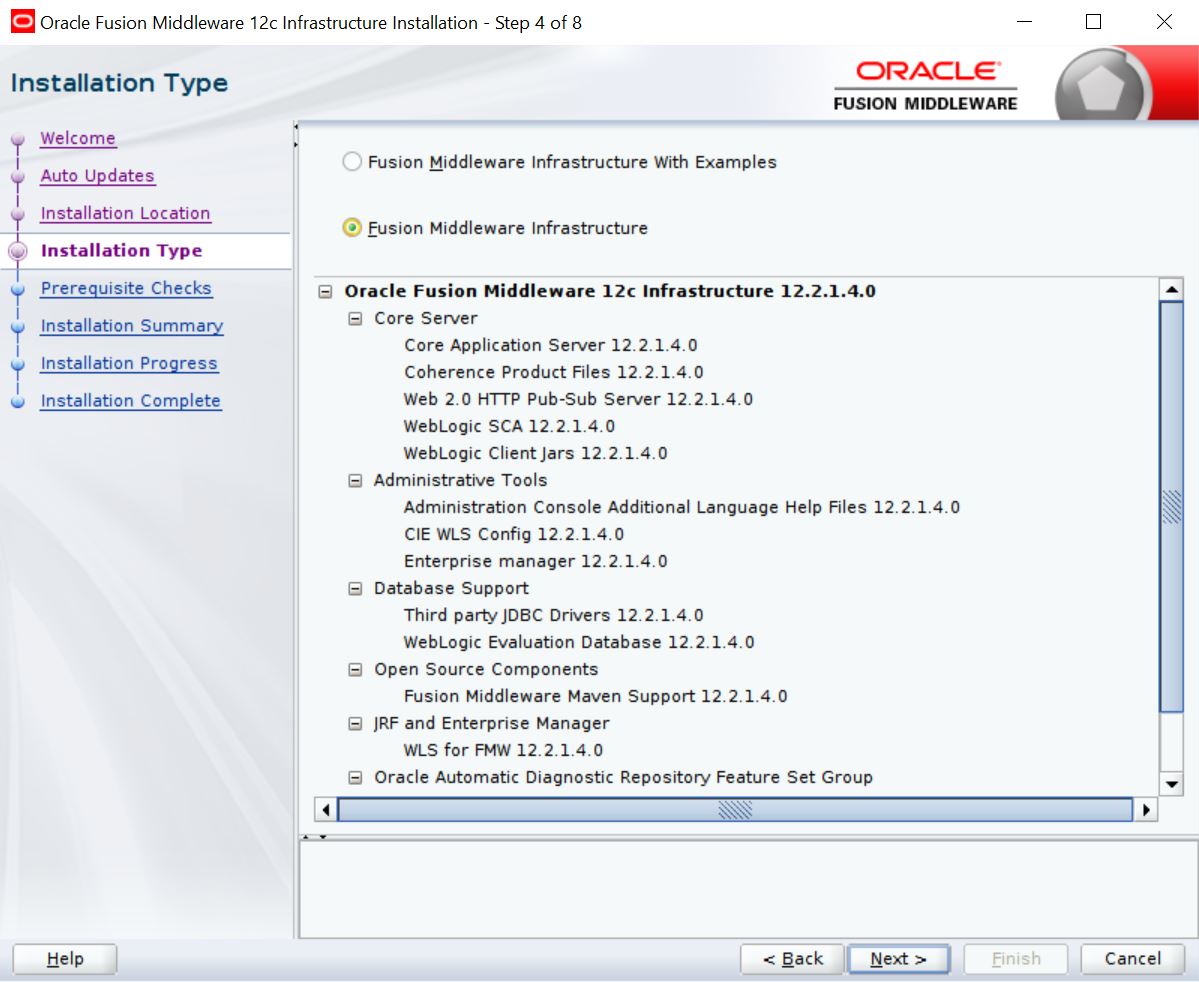Return to the Installation Location step

(x=125, y=213)
